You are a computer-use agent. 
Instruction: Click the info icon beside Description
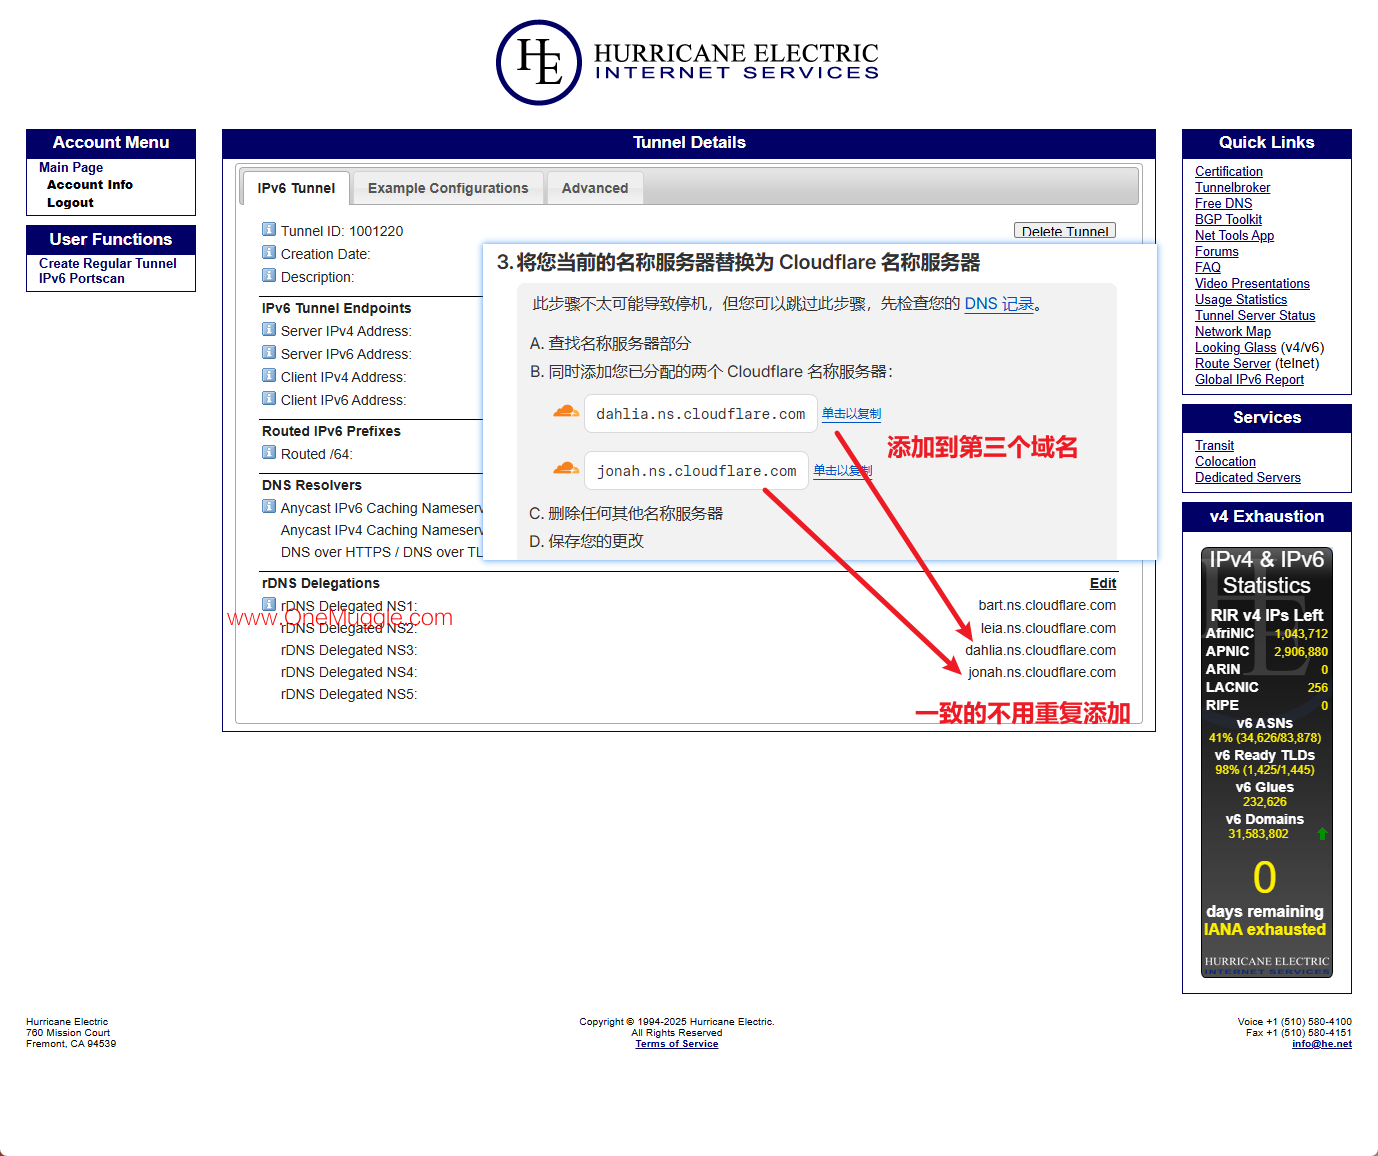point(269,275)
